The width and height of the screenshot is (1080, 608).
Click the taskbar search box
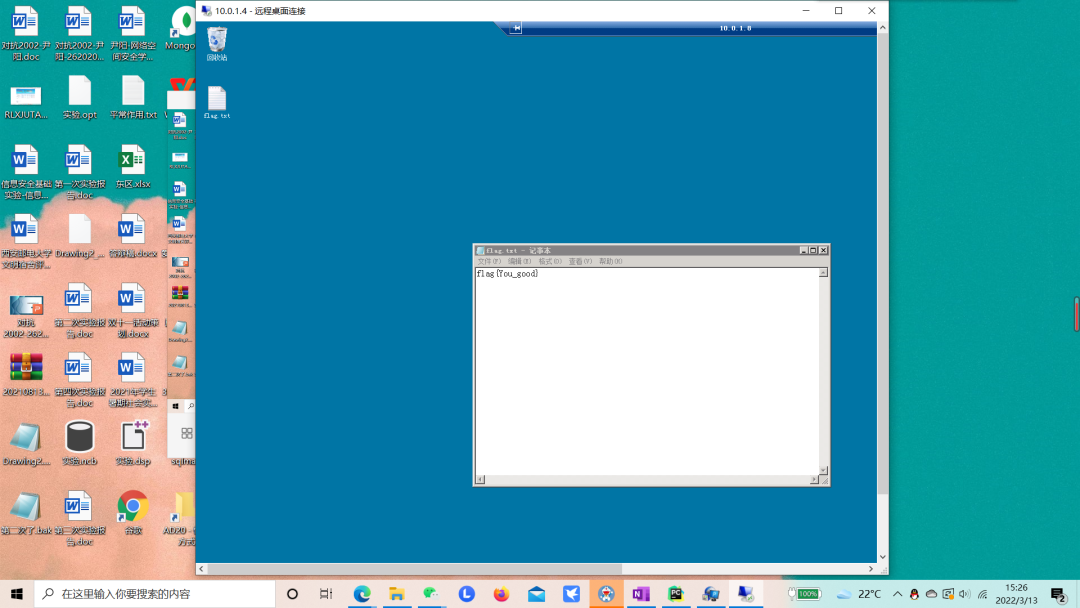(x=154, y=594)
